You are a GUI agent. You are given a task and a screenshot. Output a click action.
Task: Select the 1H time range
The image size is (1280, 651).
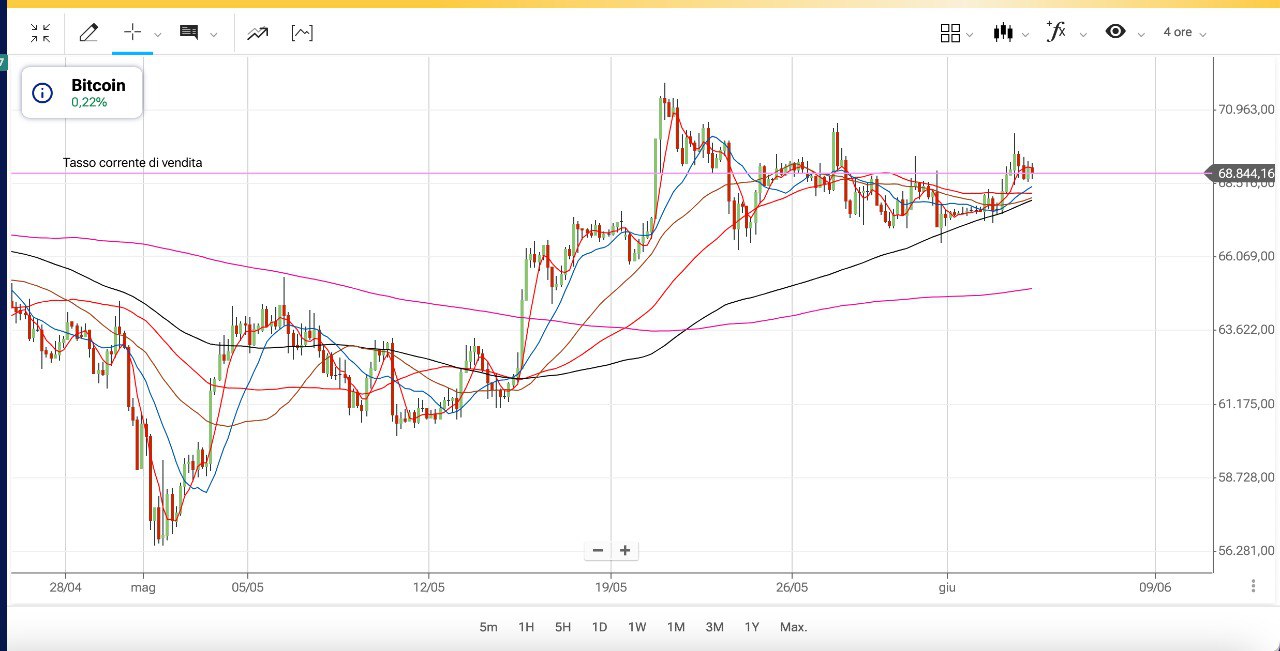(526, 627)
